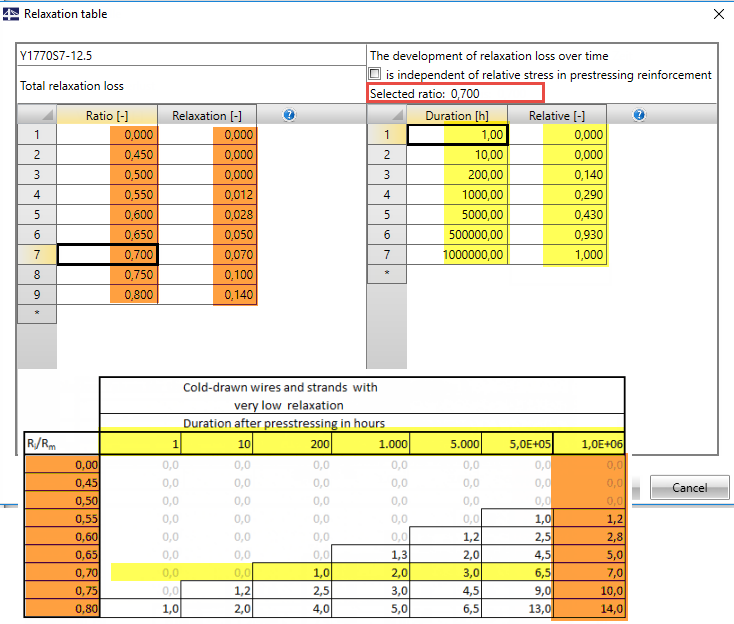Select Duration cell 500000,00
This screenshot has height=624, width=734.
(457, 235)
